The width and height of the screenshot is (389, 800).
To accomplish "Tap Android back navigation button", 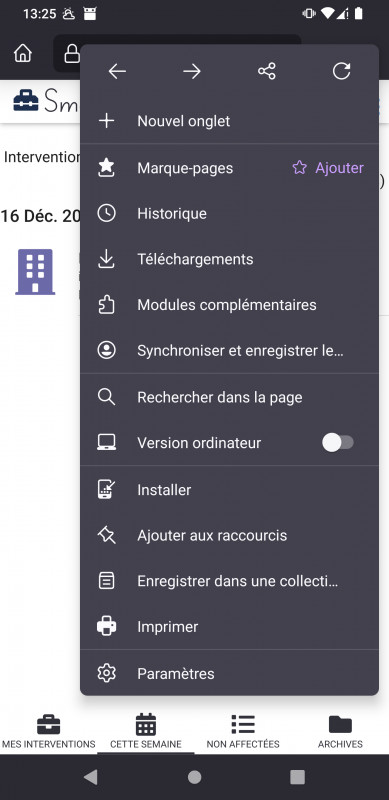I will pos(90,777).
